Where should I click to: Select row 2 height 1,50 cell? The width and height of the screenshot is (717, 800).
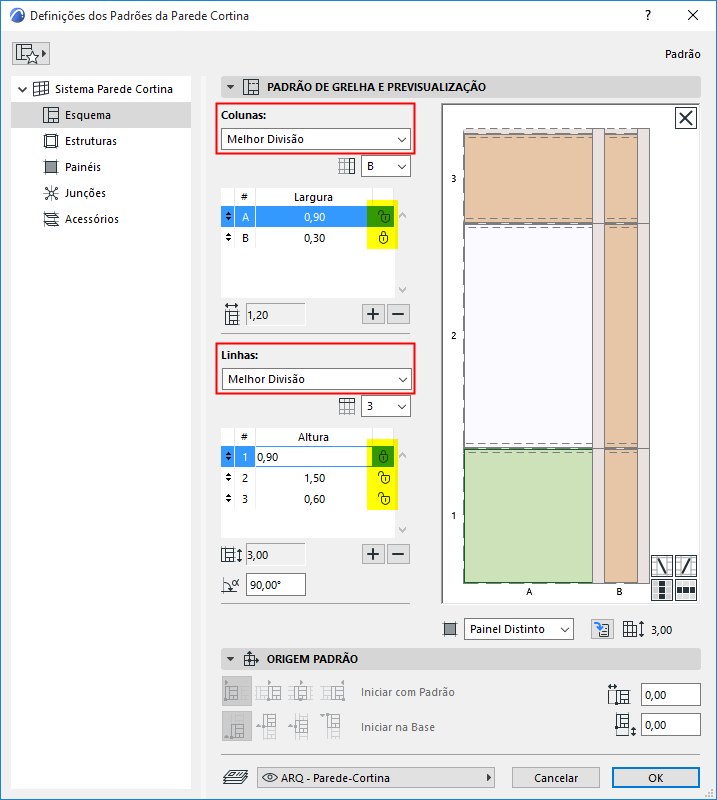coord(314,478)
